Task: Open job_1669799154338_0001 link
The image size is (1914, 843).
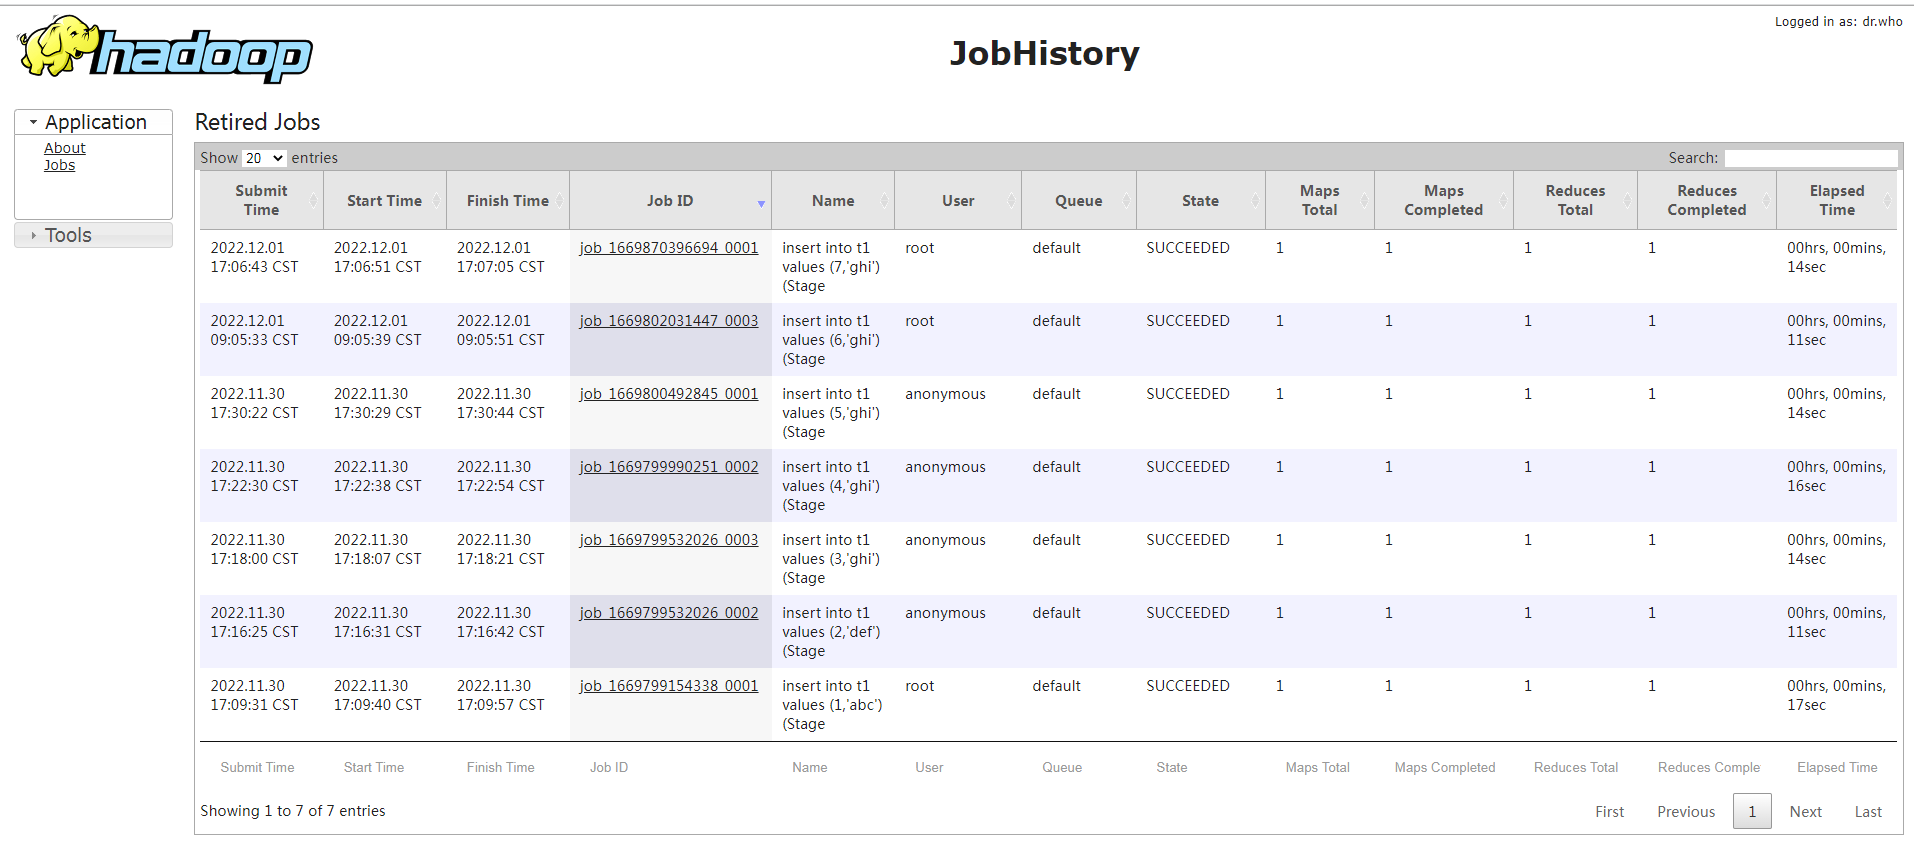Action: [x=669, y=686]
